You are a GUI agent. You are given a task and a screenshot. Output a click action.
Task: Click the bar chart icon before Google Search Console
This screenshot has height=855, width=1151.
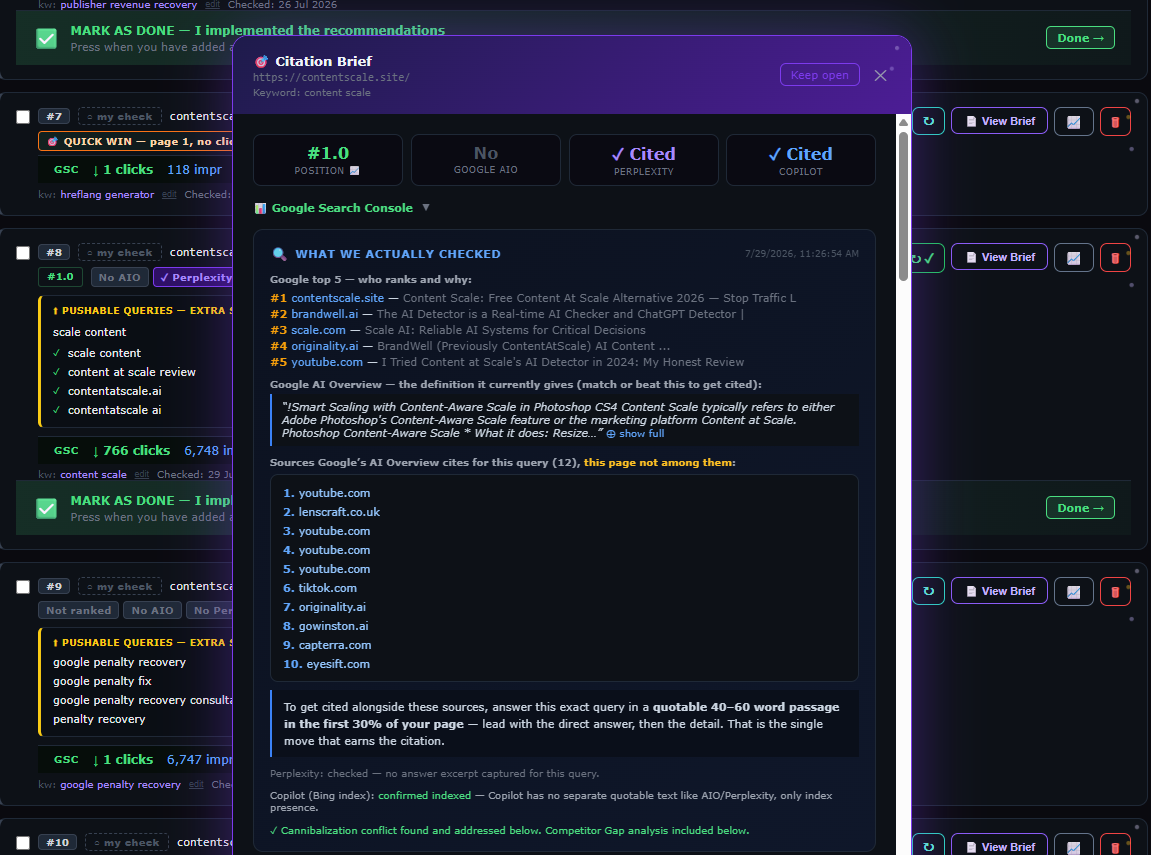coord(260,208)
